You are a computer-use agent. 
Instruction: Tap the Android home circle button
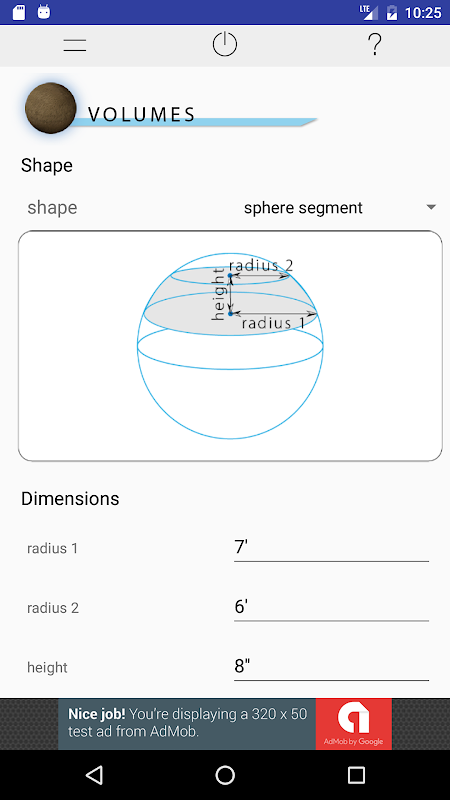click(225, 775)
